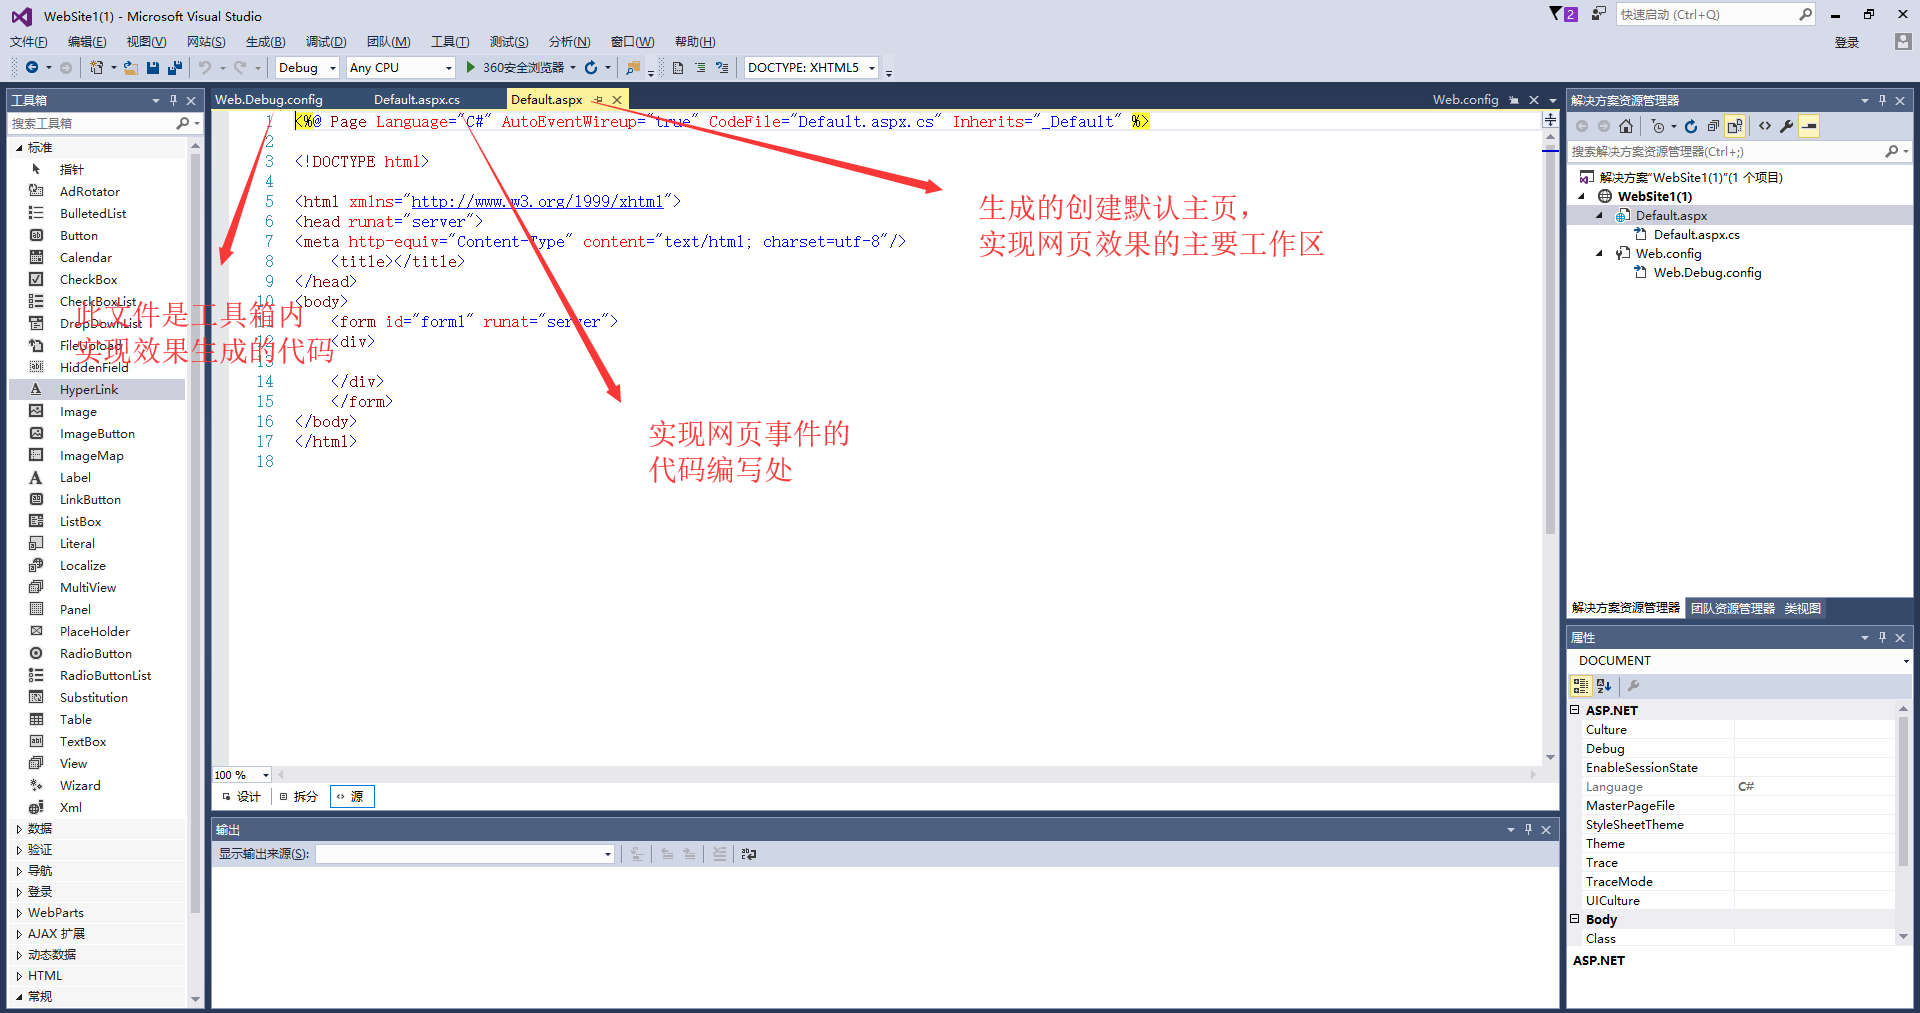
Task: Open the Debug configuration dropdown
Action: (306, 67)
